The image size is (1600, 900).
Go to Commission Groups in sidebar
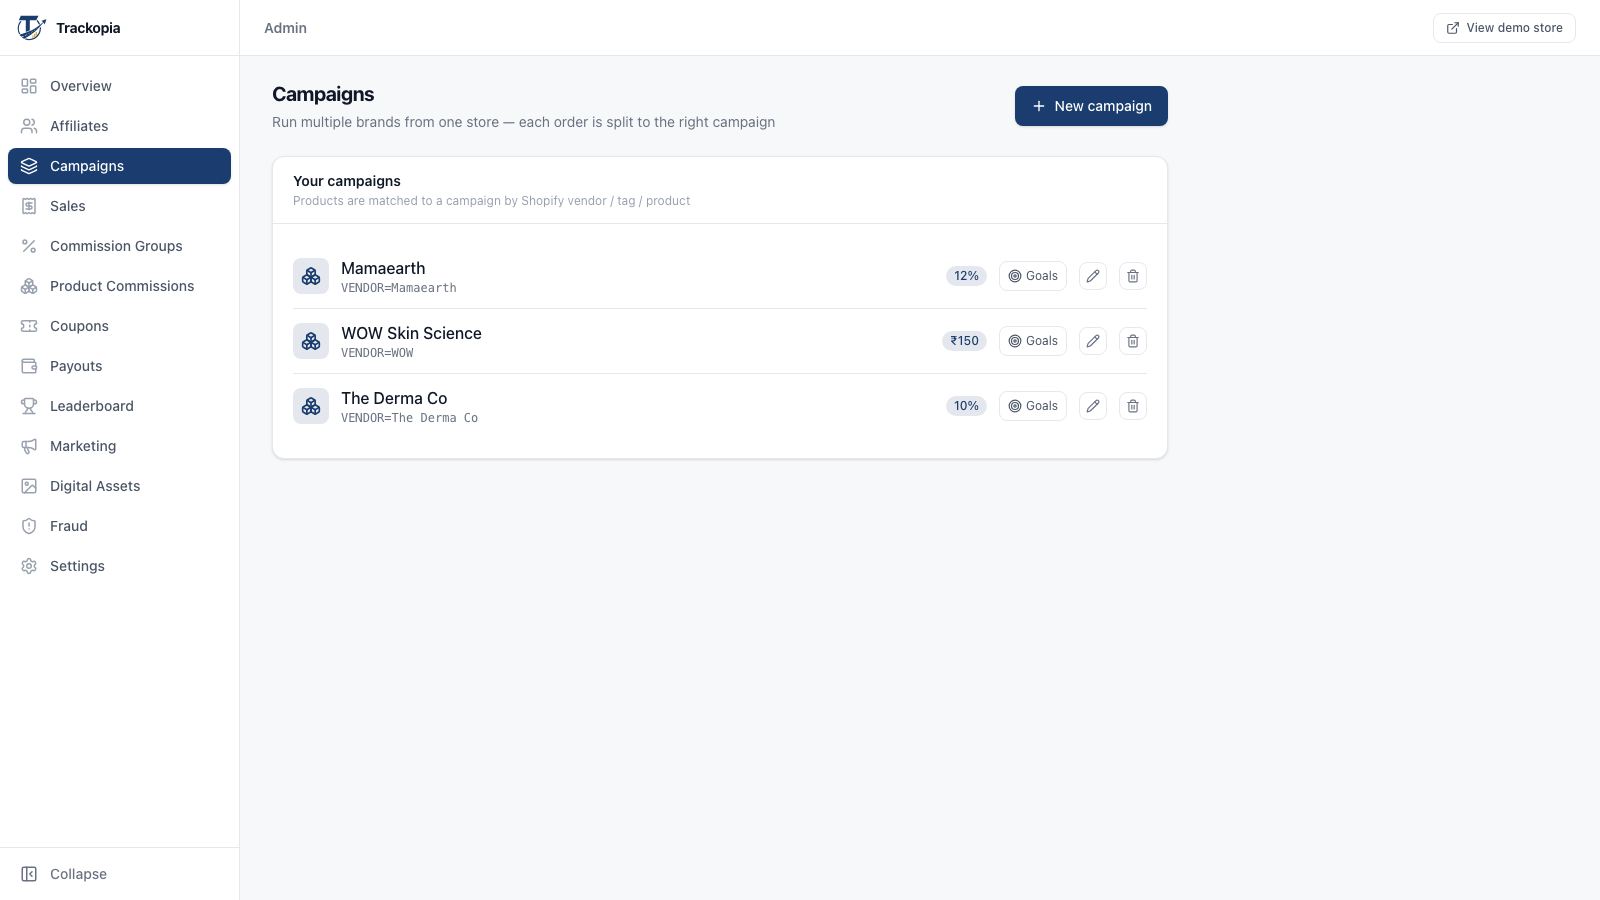pos(119,246)
